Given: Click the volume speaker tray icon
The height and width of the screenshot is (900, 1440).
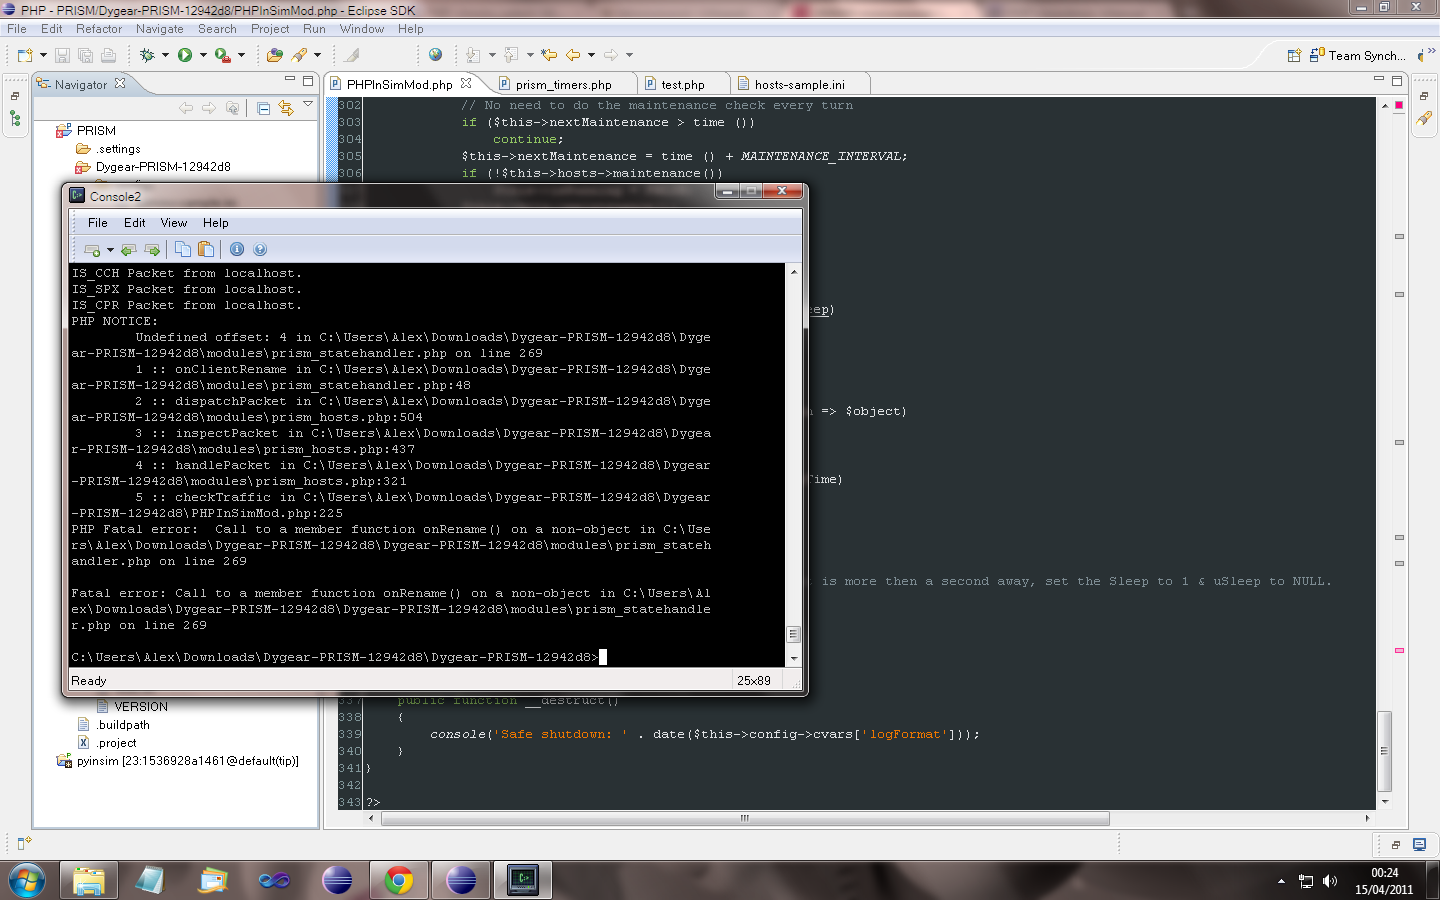Looking at the screenshot, I should click(1330, 881).
